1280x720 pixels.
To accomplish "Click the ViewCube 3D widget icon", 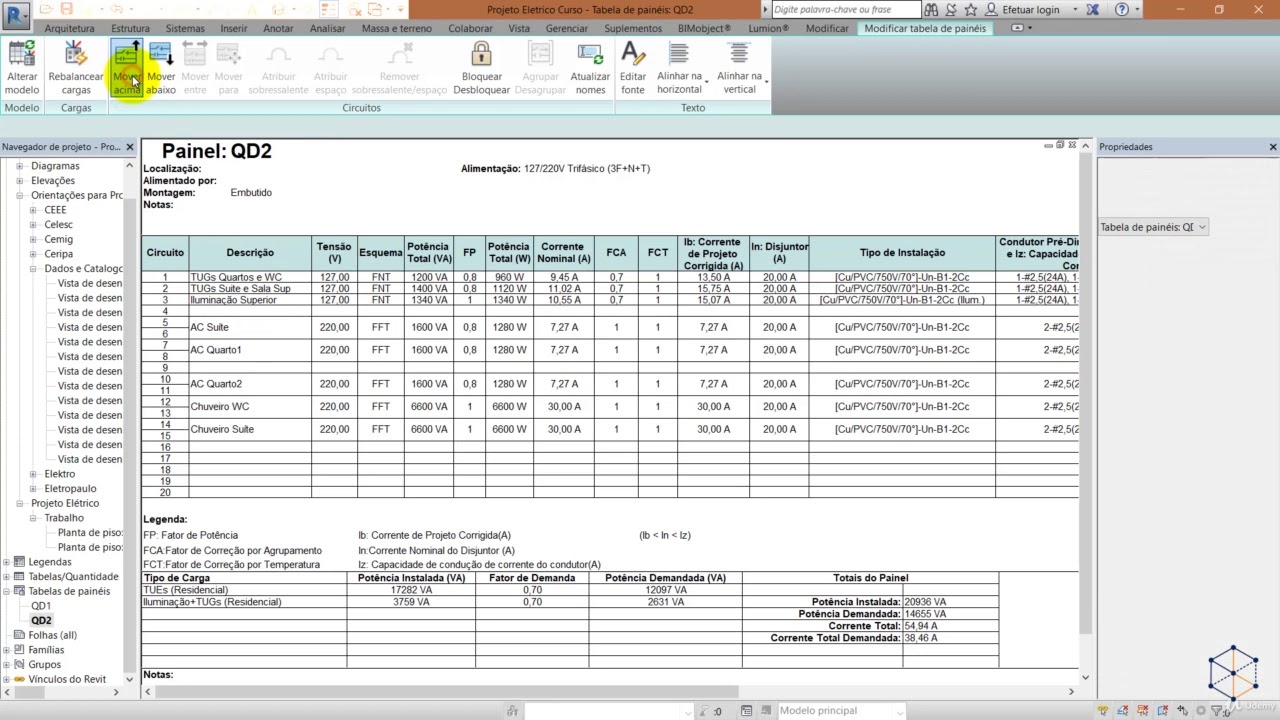I will [x=1232, y=672].
